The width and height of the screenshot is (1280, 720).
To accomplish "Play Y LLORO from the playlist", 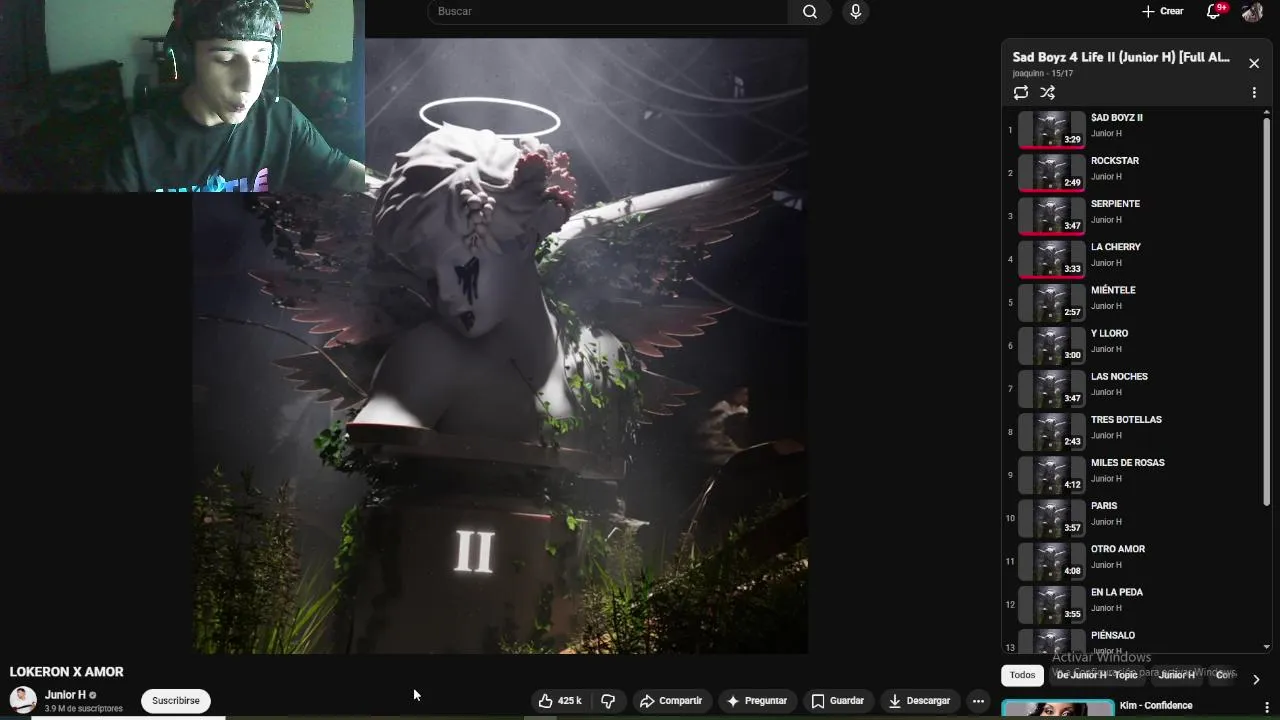I will [x=1132, y=344].
